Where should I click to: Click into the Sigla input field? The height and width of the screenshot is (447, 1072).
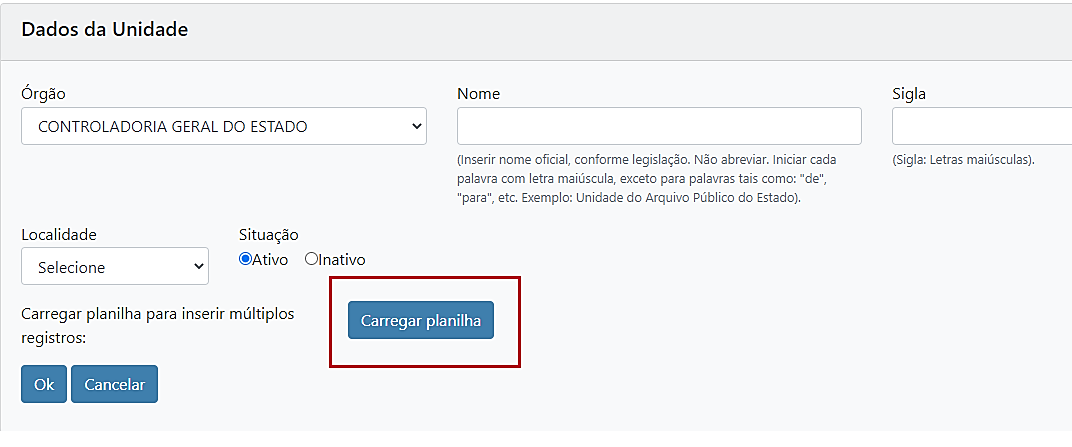click(x=980, y=126)
